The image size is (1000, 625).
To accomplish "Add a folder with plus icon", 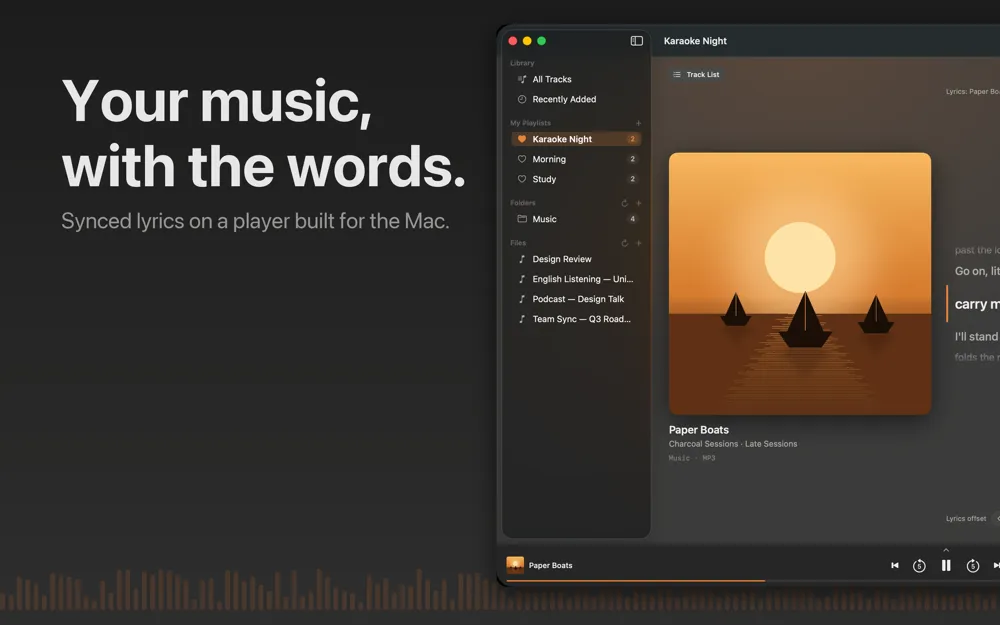I will pos(638,203).
